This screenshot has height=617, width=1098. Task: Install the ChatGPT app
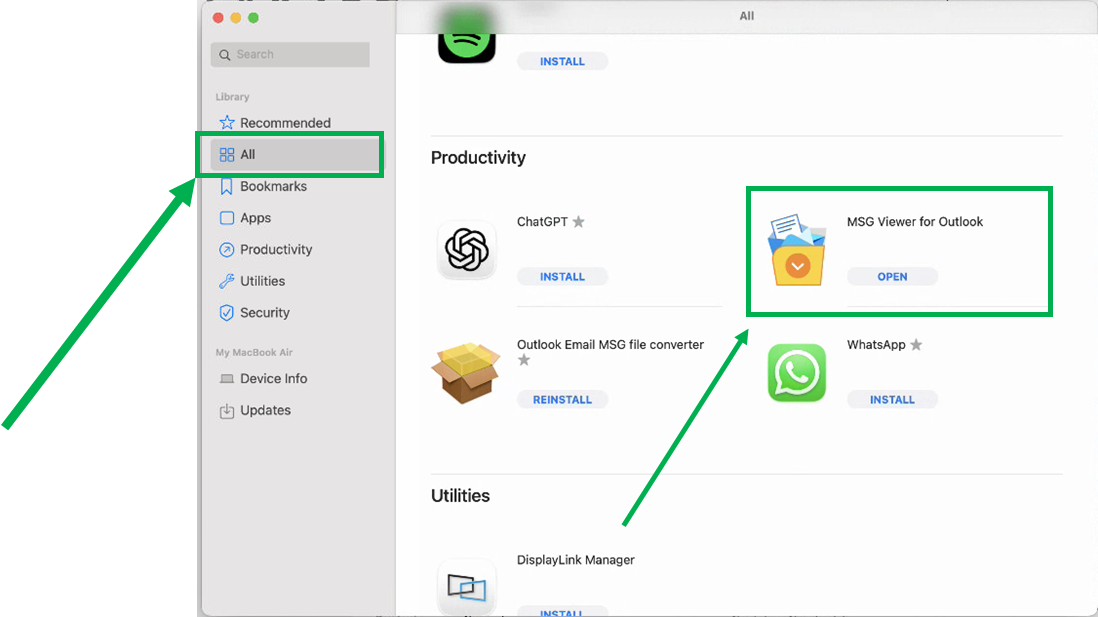click(562, 277)
